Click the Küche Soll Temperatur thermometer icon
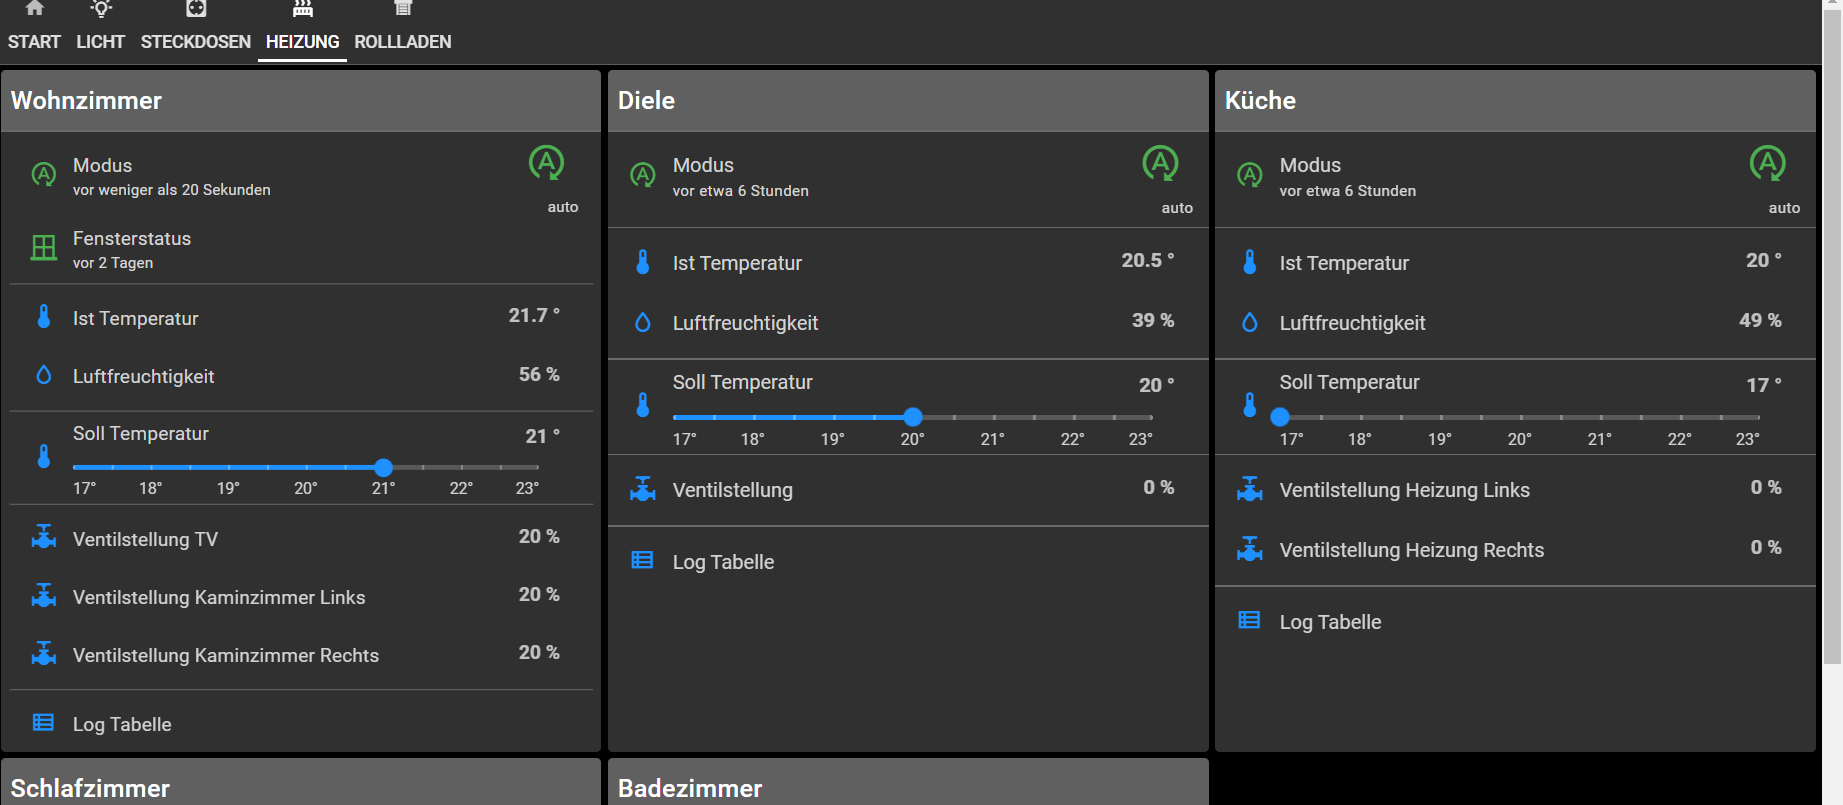Image resolution: width=1843 pixels, height=805 pixels. 1250,405
